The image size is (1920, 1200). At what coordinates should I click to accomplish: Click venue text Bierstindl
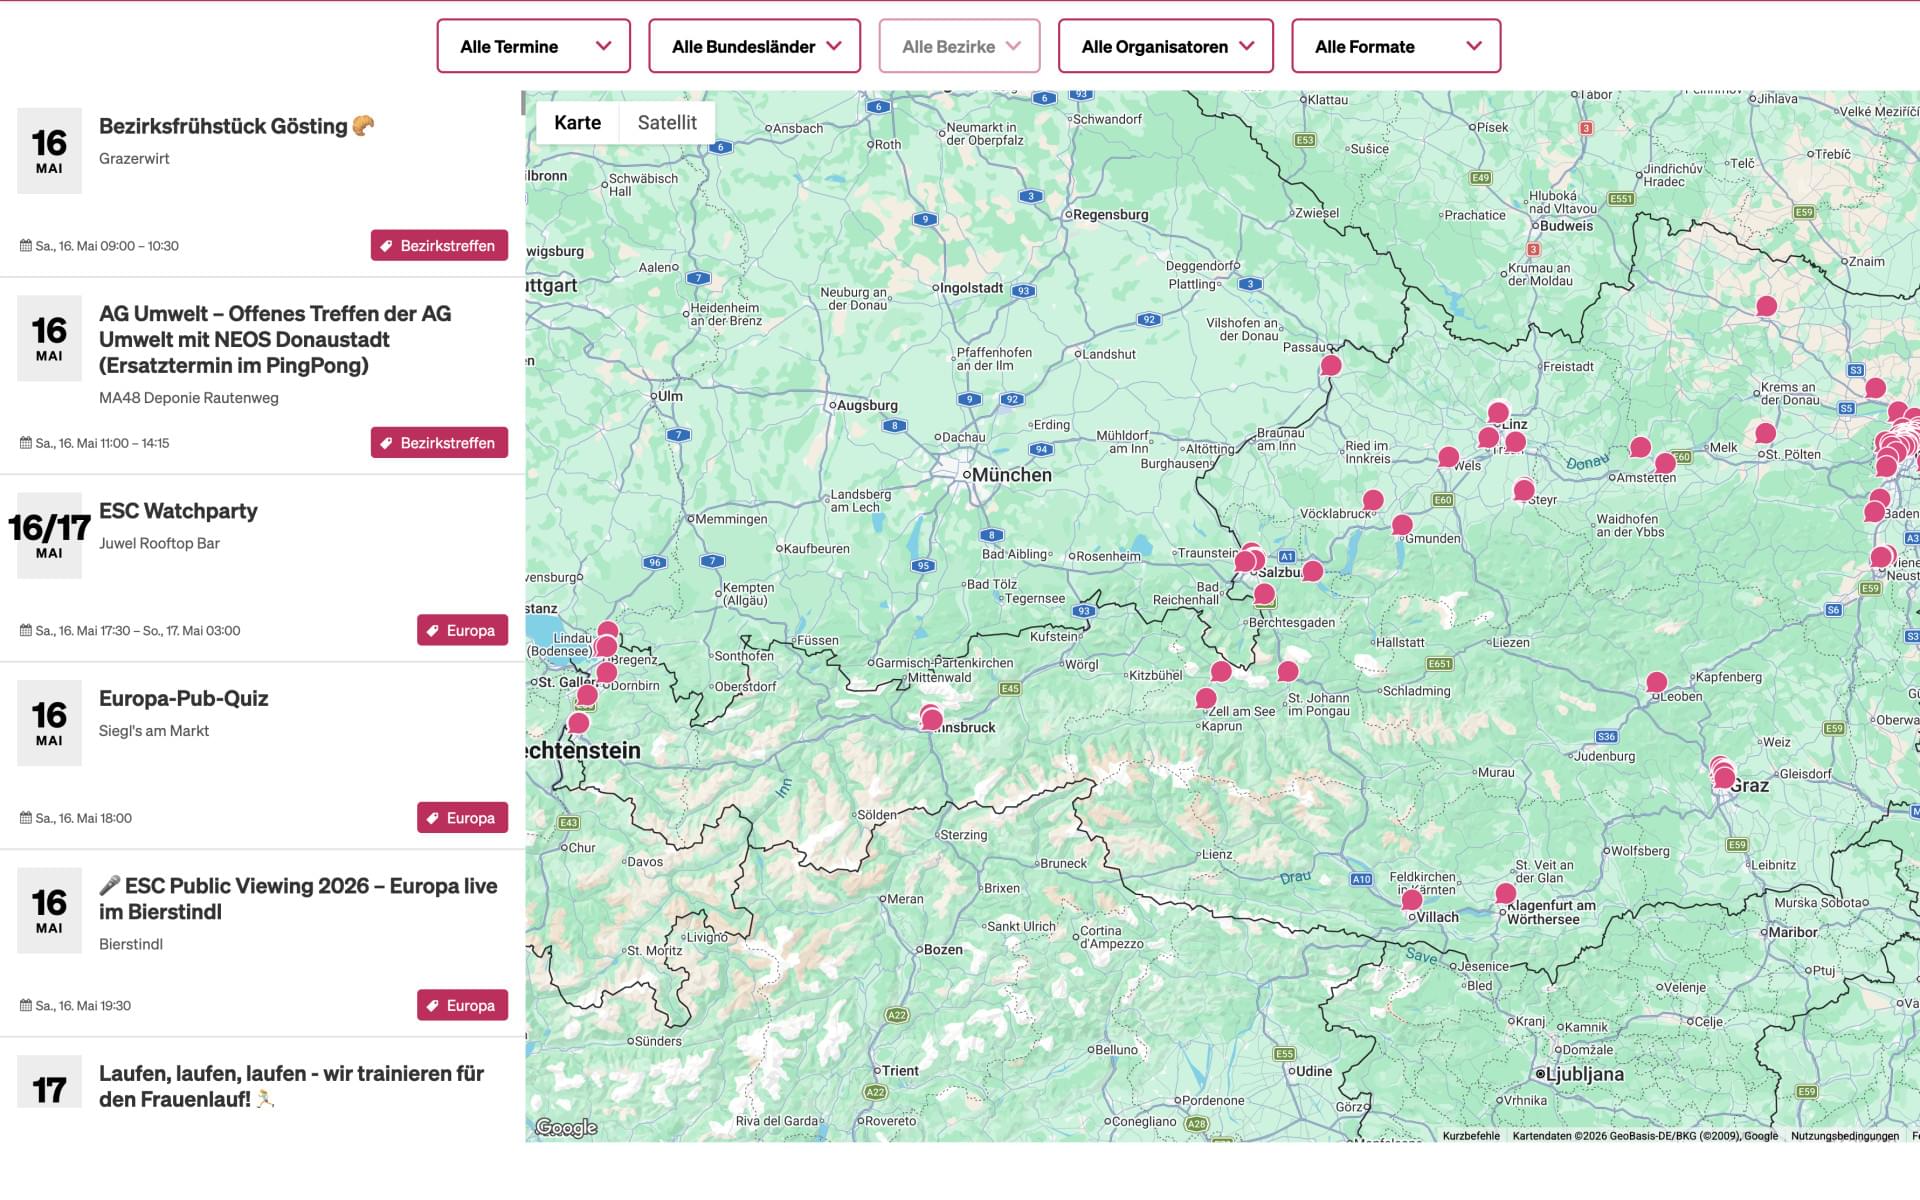click(x=131, y=944)
